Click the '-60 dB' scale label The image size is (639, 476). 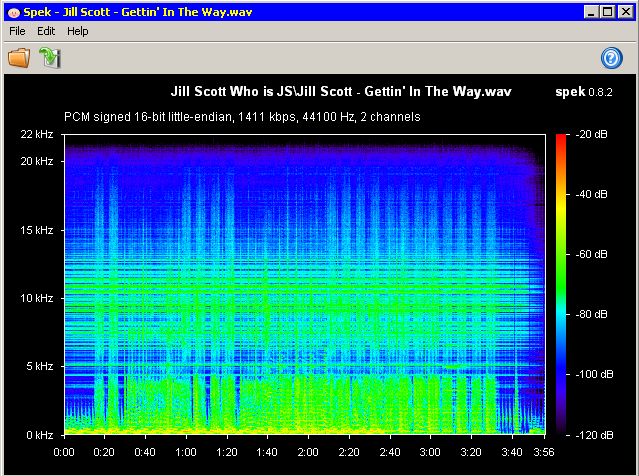pos(591,254)
